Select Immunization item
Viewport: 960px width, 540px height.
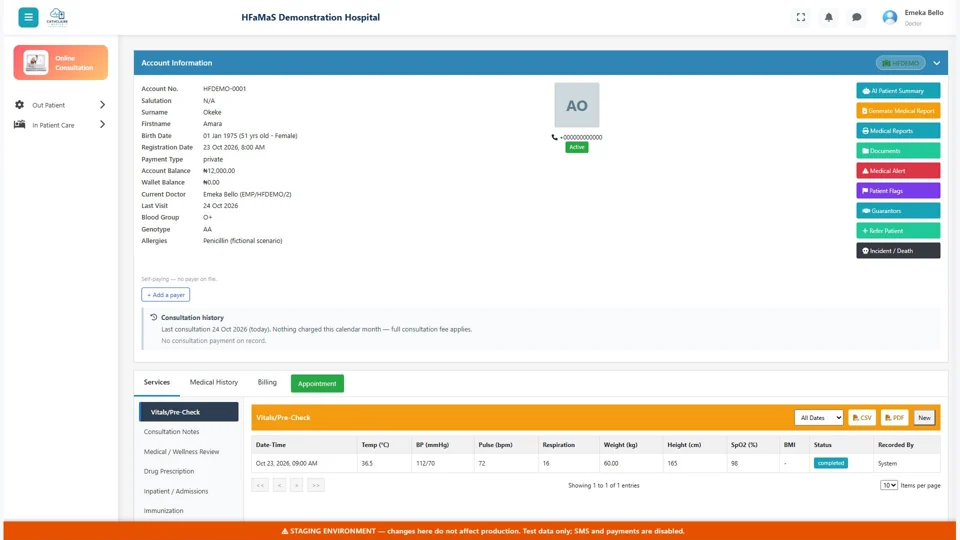(163, 511)
